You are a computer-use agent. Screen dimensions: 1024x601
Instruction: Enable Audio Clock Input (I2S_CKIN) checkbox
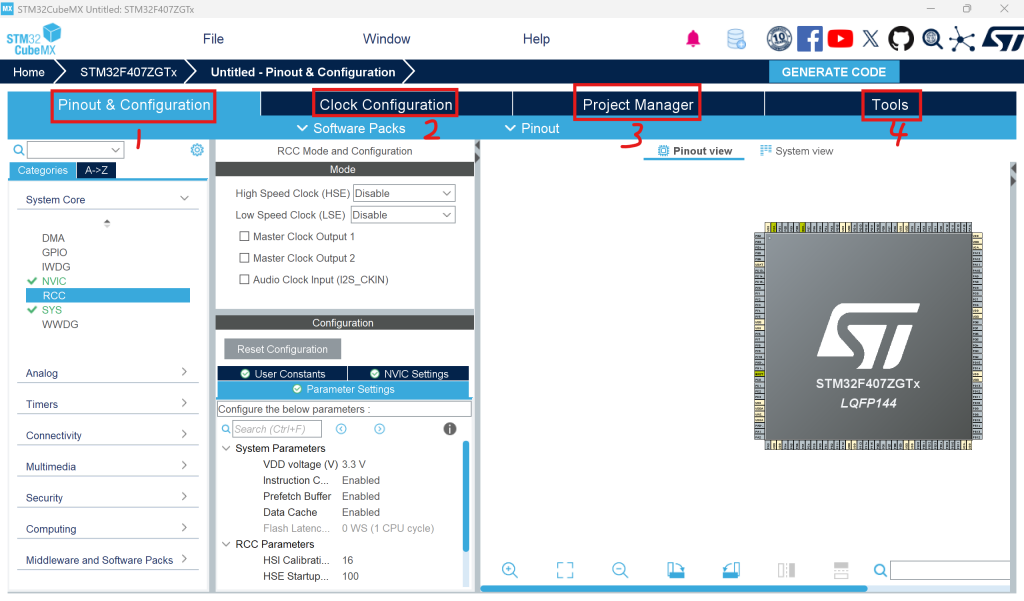pyautogui.click(x=244, y=280)
